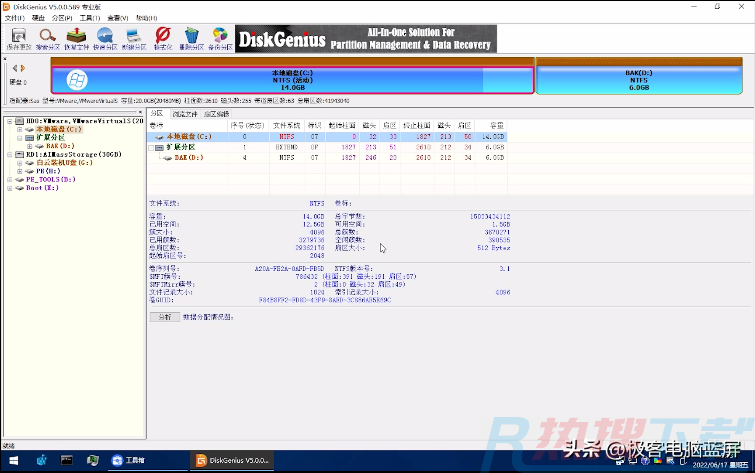Open the 查看(V) menu
Screen dimensions: 755x473
(117, 18)
